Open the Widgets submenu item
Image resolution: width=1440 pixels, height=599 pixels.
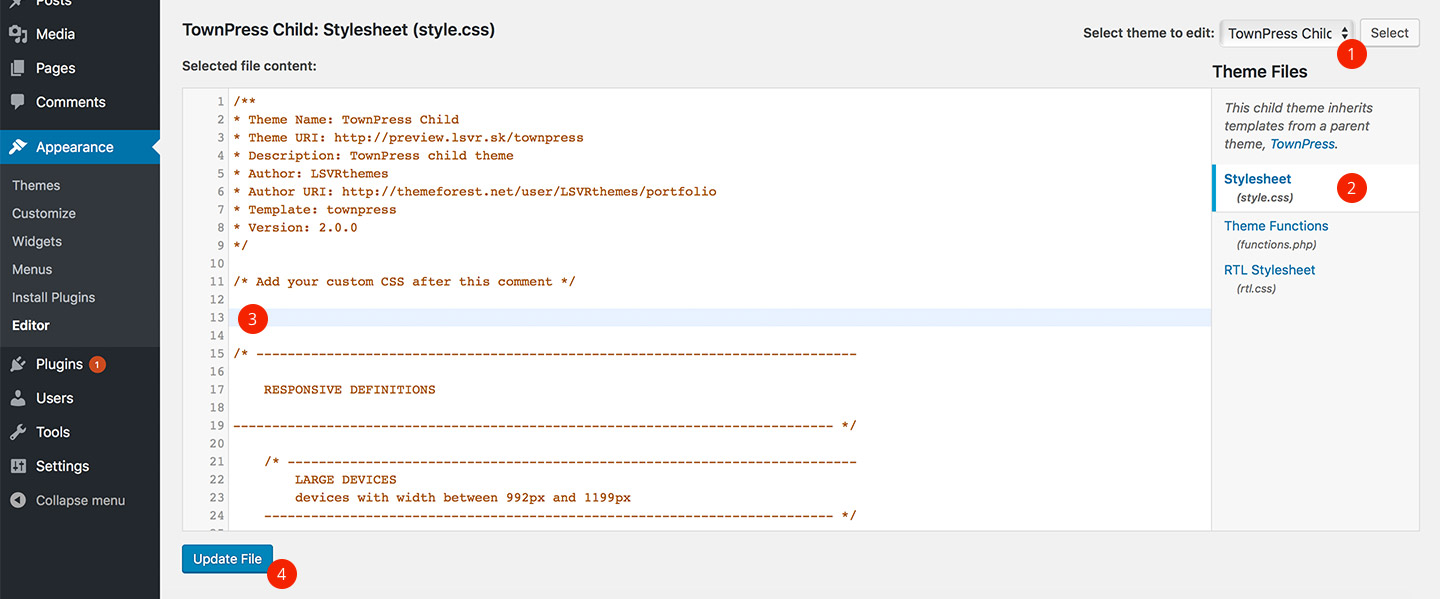(37, 241)
